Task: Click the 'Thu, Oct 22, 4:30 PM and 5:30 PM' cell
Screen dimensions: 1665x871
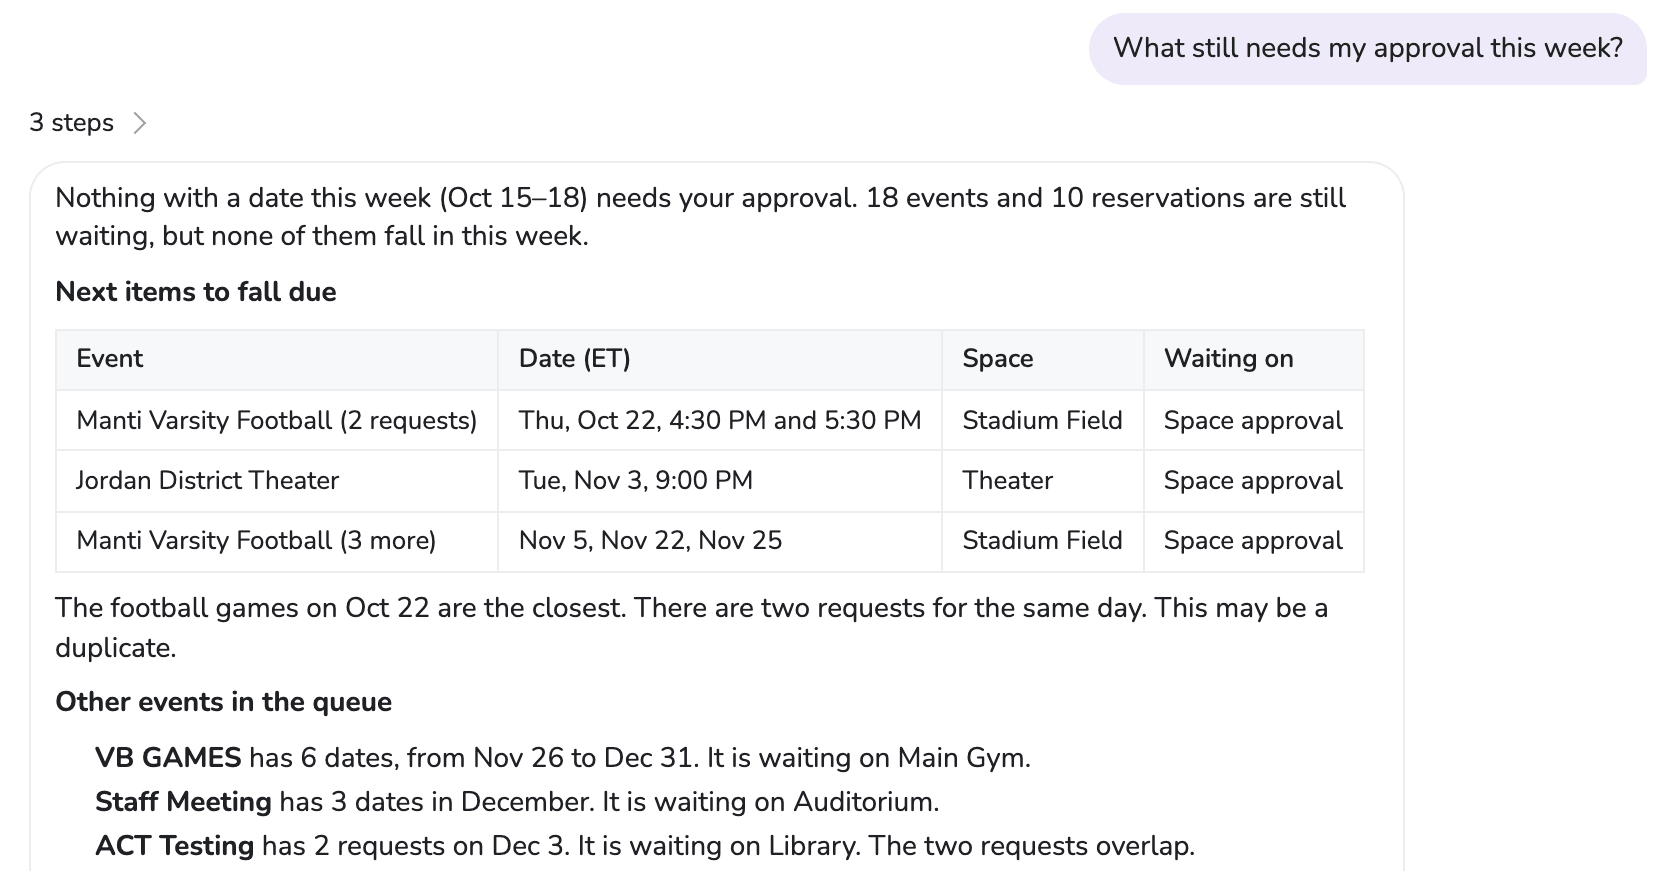Action: (720, 420)
